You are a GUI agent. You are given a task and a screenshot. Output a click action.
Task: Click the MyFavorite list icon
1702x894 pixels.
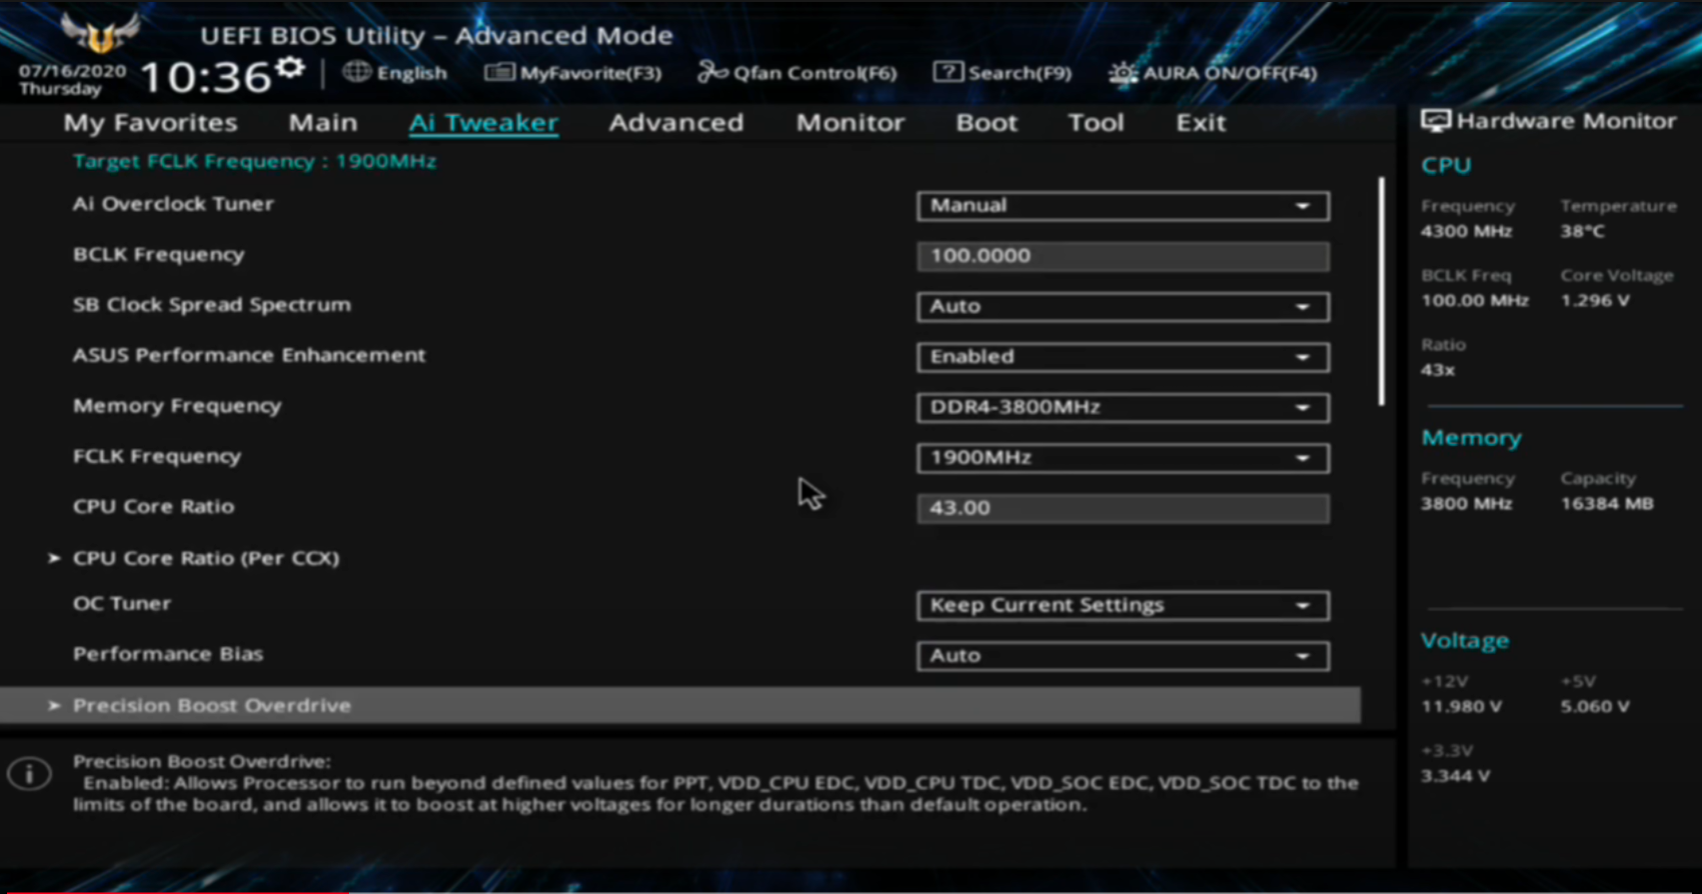point(499,72)
